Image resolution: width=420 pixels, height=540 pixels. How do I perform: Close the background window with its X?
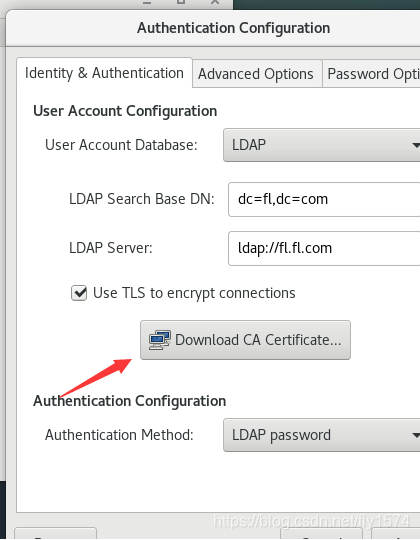tap(215, 2)
